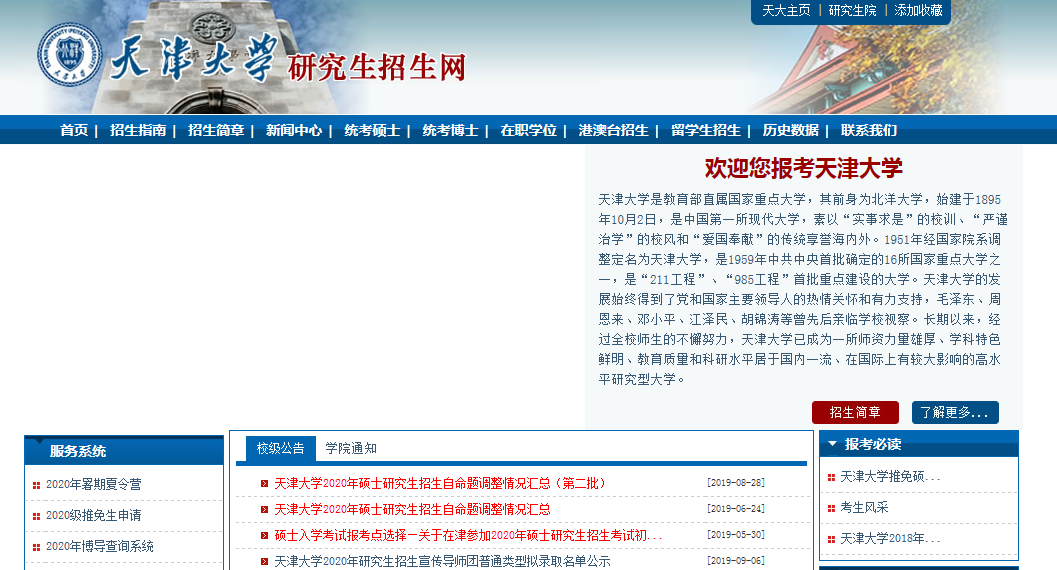Click red bullet icon beside 2020级推免生申请

pyautogui.click(x=36, y=516)
